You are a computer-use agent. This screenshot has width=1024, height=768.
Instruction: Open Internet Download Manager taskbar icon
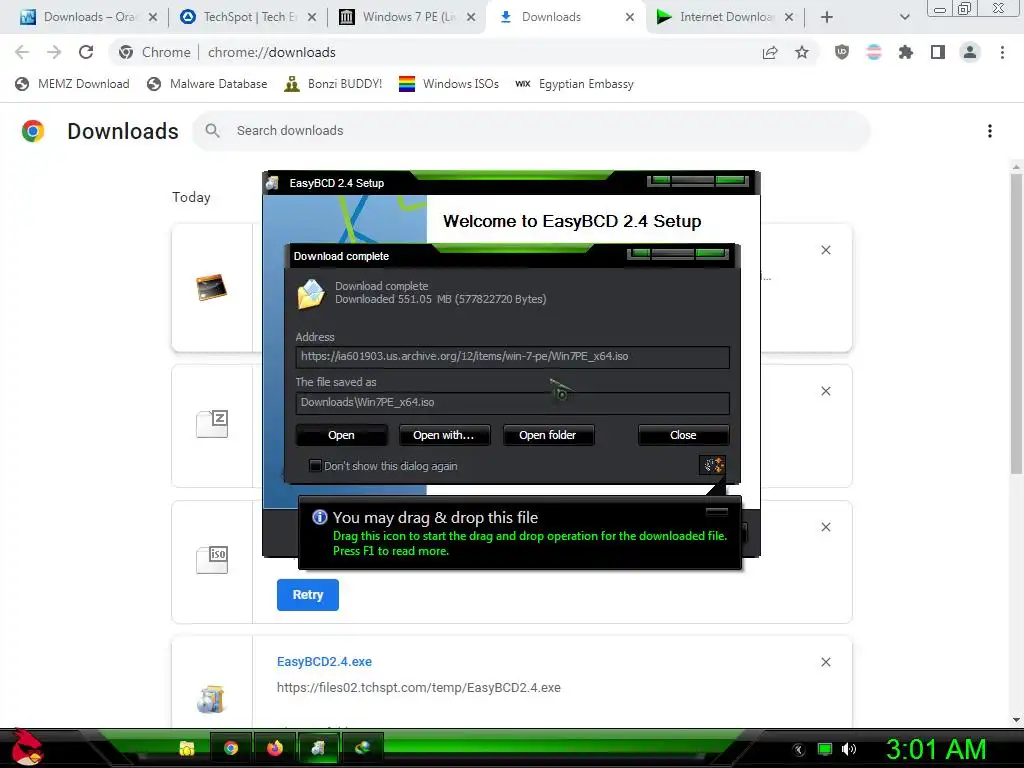click(x=362, y=748)
